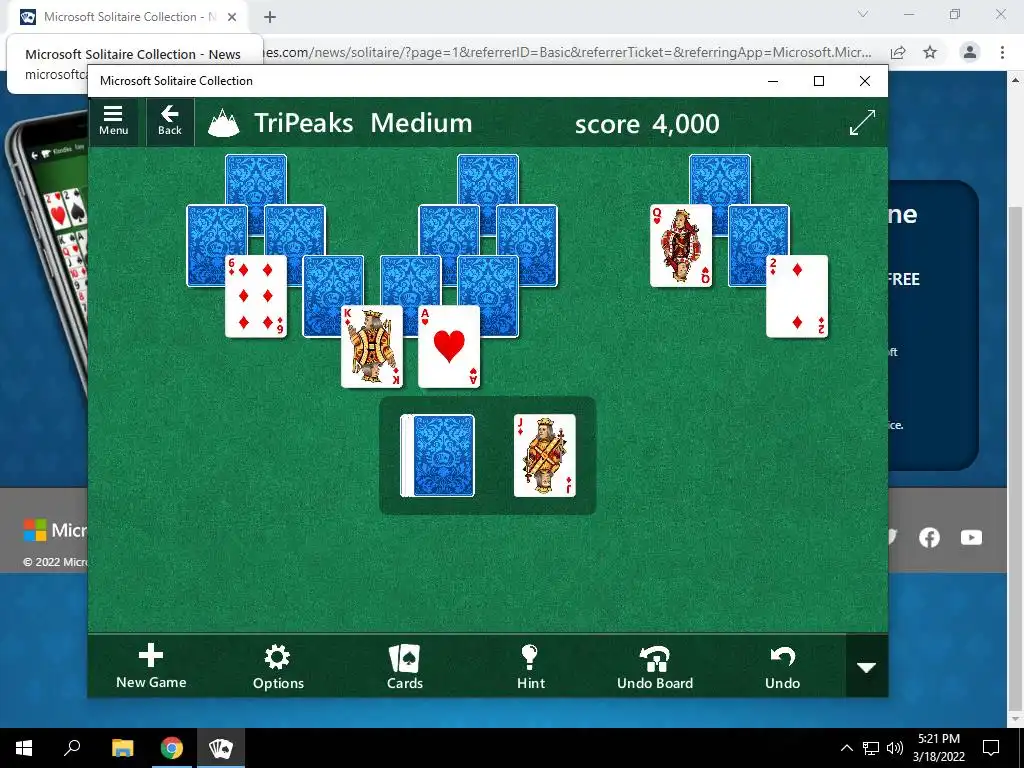Select the six of diamonds card
The width and height of the screenshot is (1024, 768).
tap(255, 296)
